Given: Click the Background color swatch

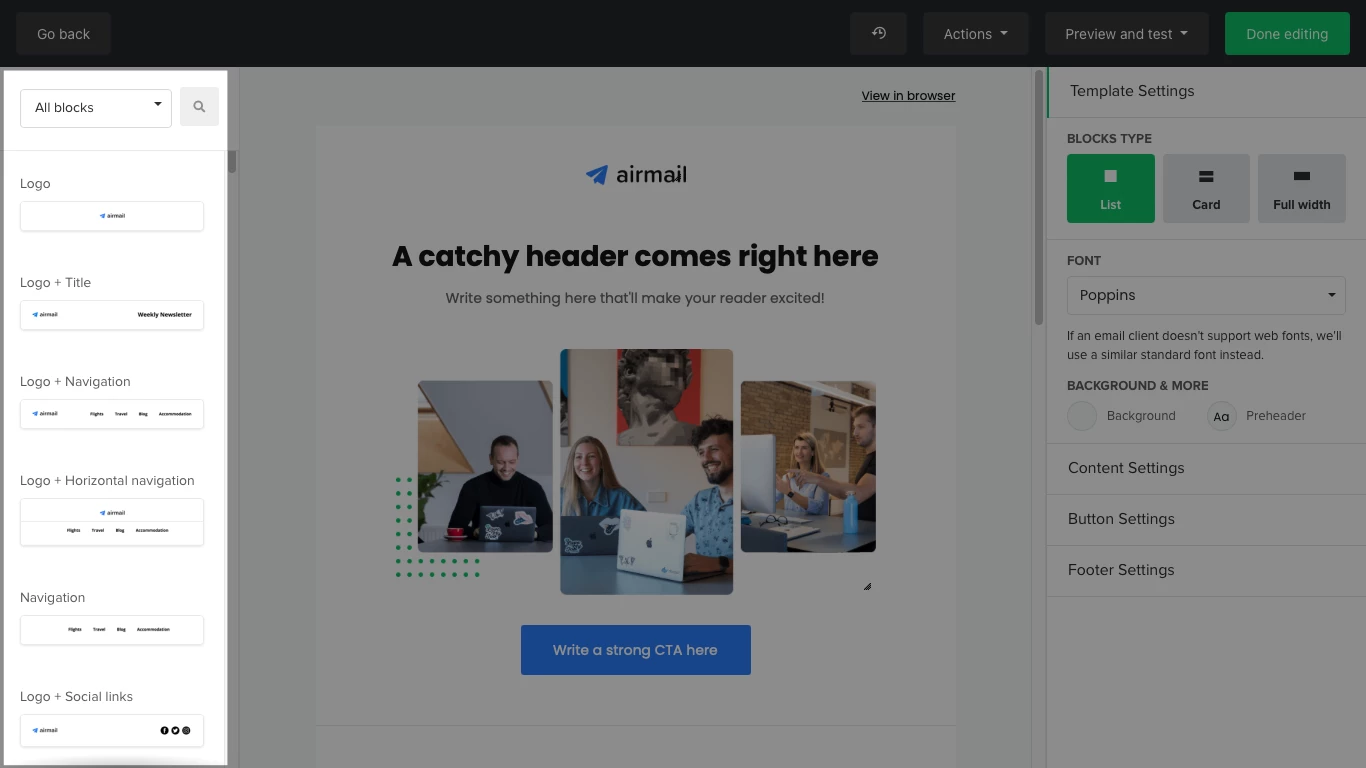Looking at the screenshot, I should (1082, 416).
